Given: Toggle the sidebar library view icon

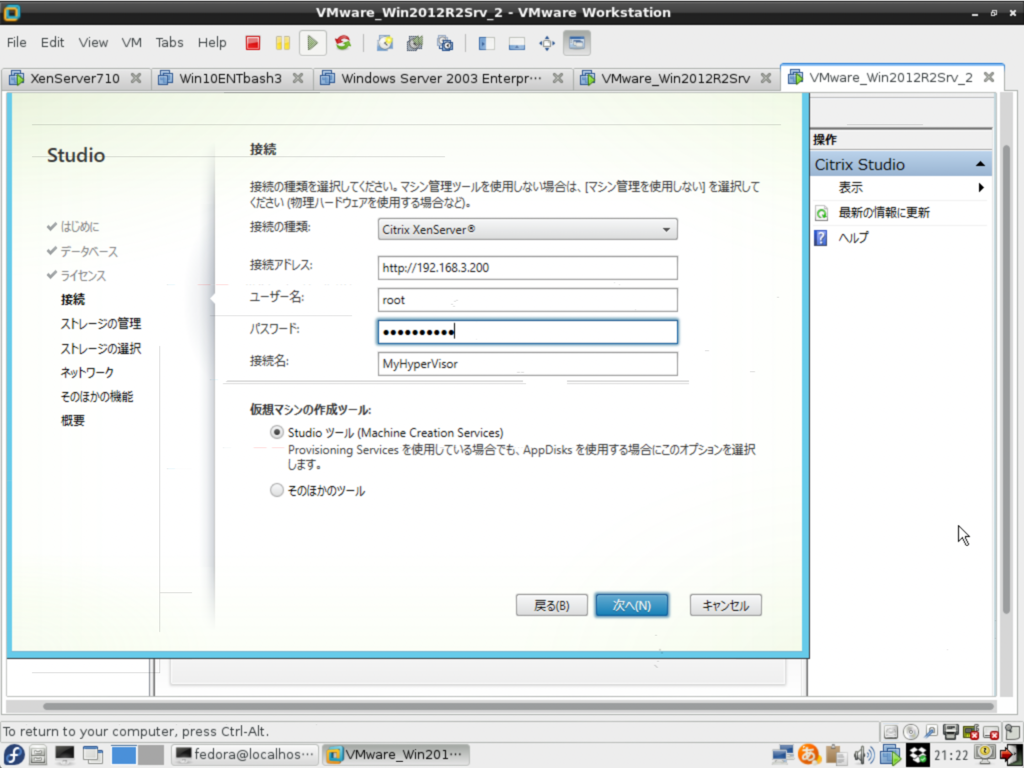Looking at the screenshot, I should tap(487, 43).
